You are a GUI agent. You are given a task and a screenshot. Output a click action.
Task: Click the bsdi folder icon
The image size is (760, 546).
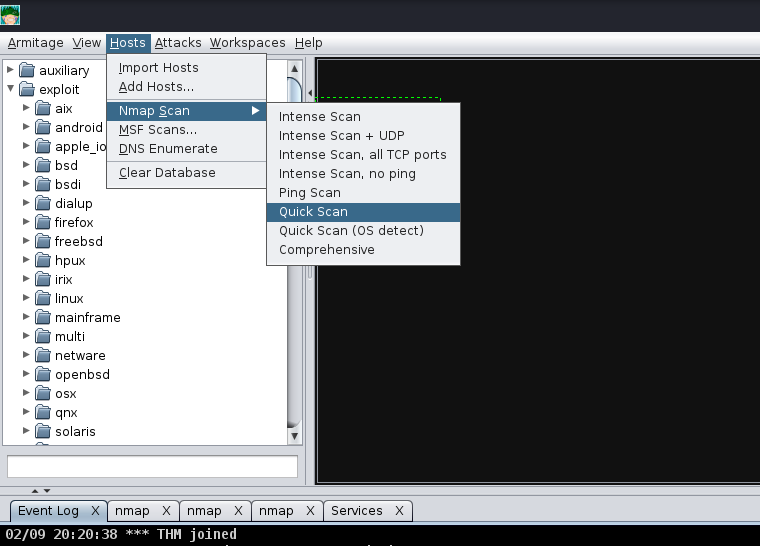point(43,184)
